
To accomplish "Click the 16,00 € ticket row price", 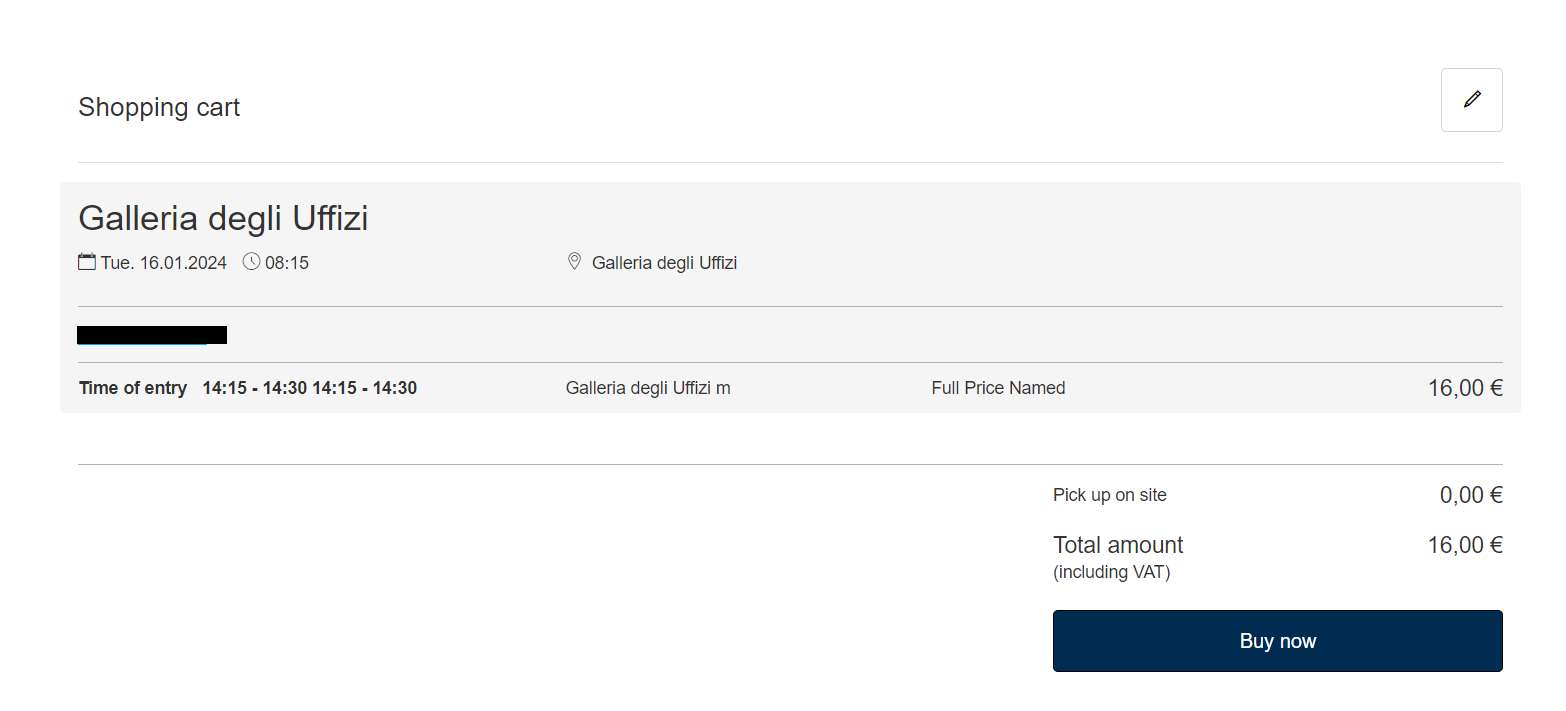I will coord(1464,388).
